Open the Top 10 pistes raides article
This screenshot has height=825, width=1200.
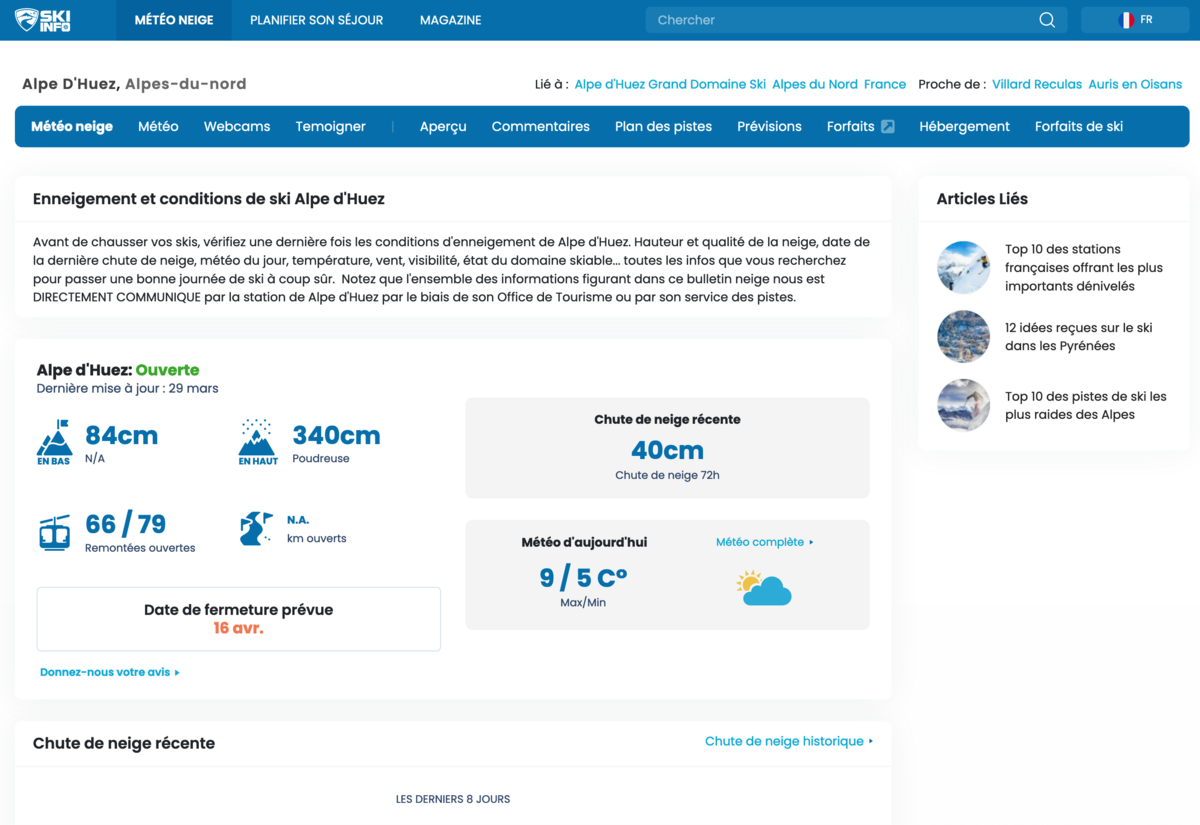(x=1086, y=405)
